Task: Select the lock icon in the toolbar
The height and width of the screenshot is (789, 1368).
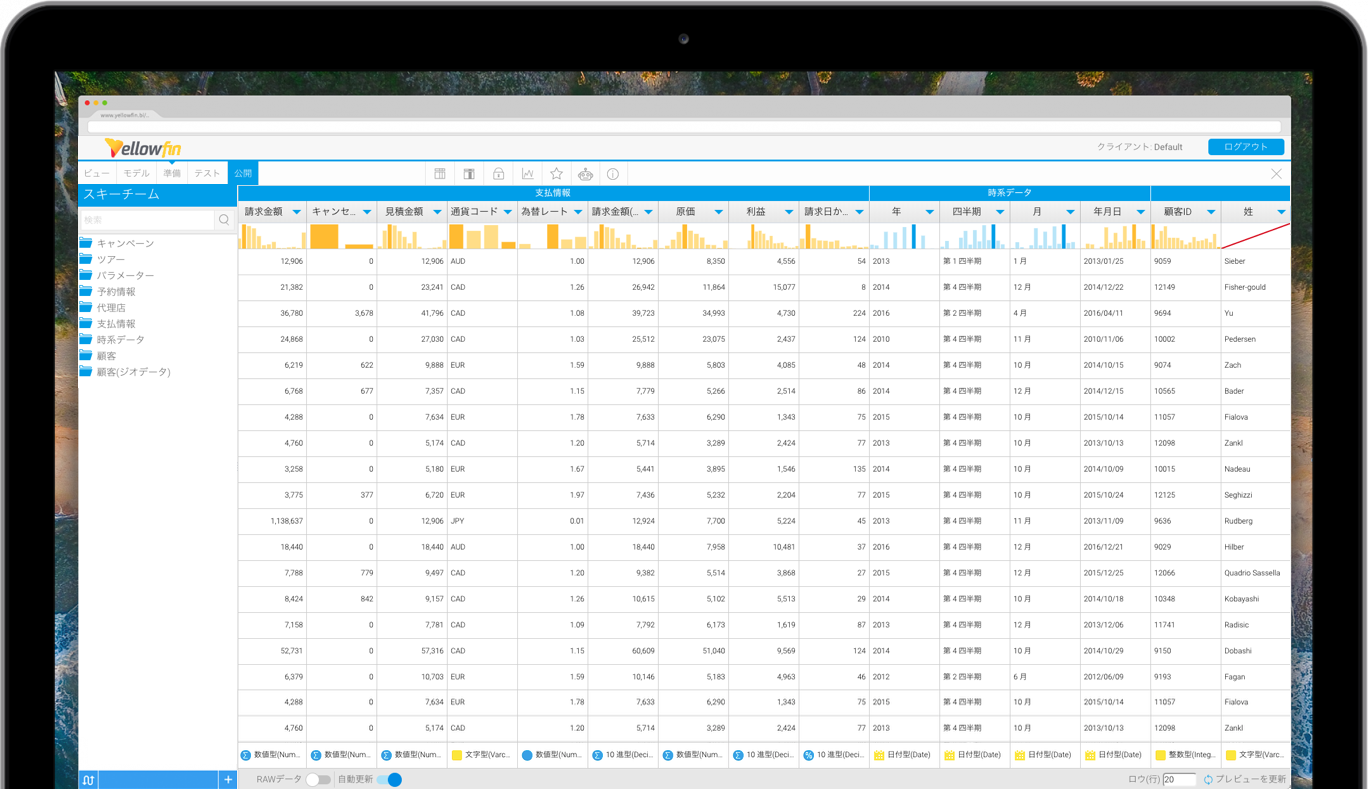Action: [498, 173]
